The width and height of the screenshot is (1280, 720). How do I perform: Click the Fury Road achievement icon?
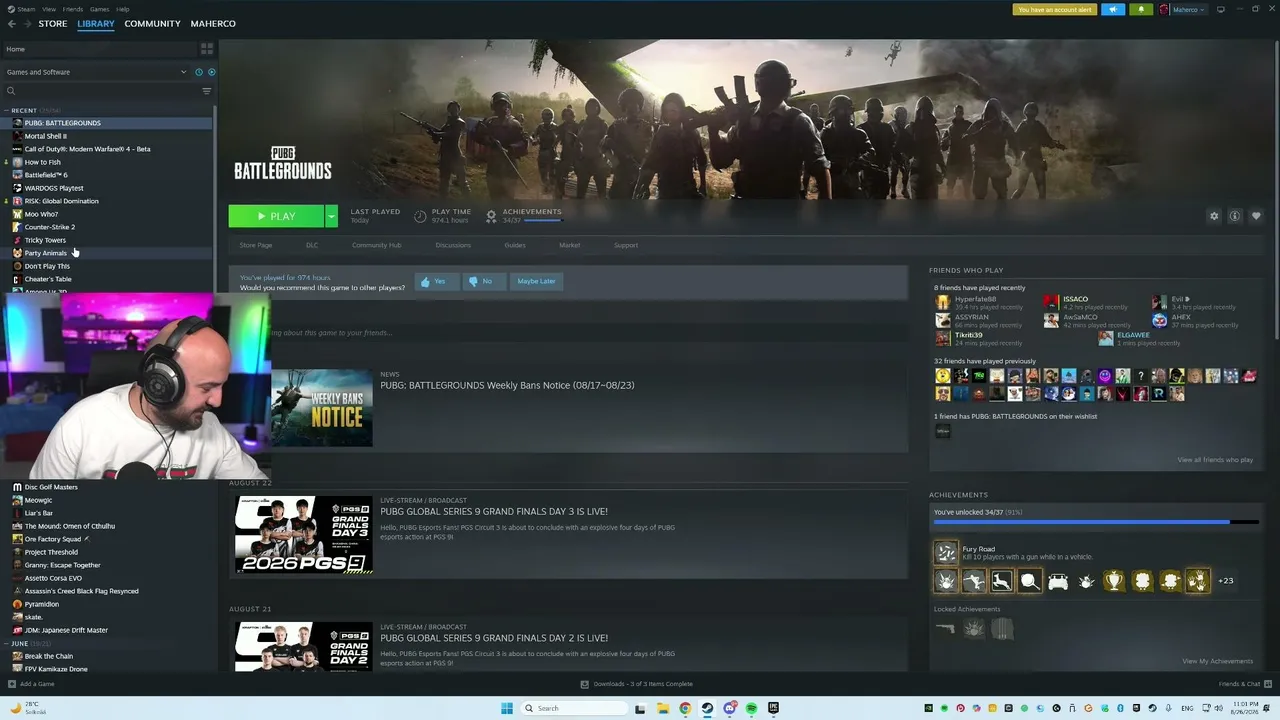[x=946, y=552]
